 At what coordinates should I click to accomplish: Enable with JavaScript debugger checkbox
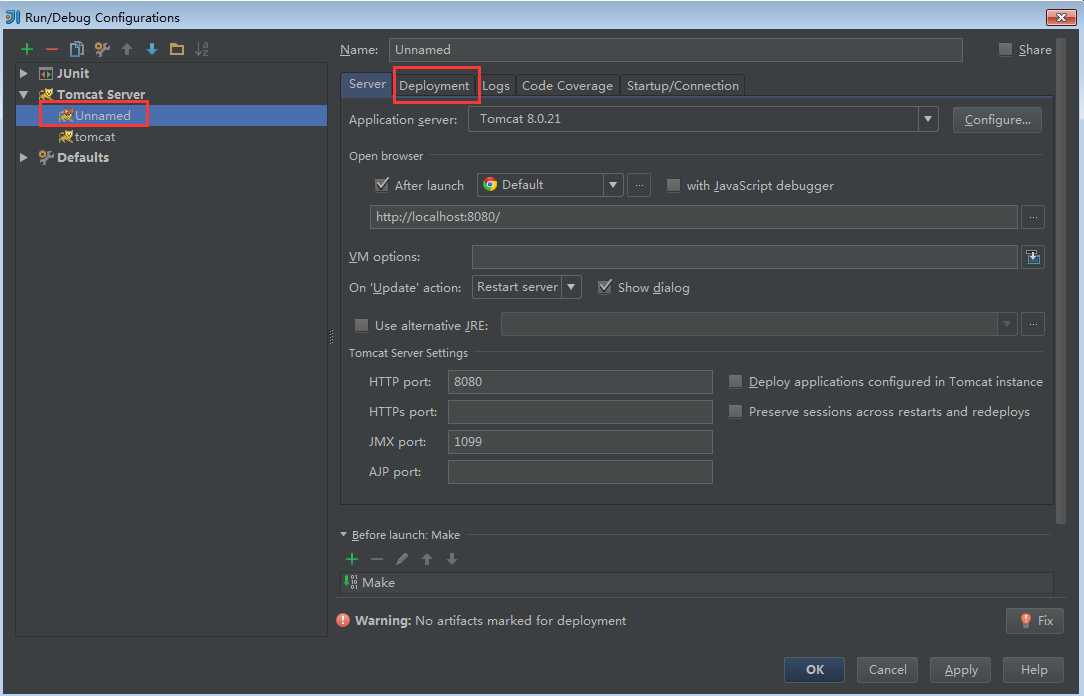pos(673,185)
